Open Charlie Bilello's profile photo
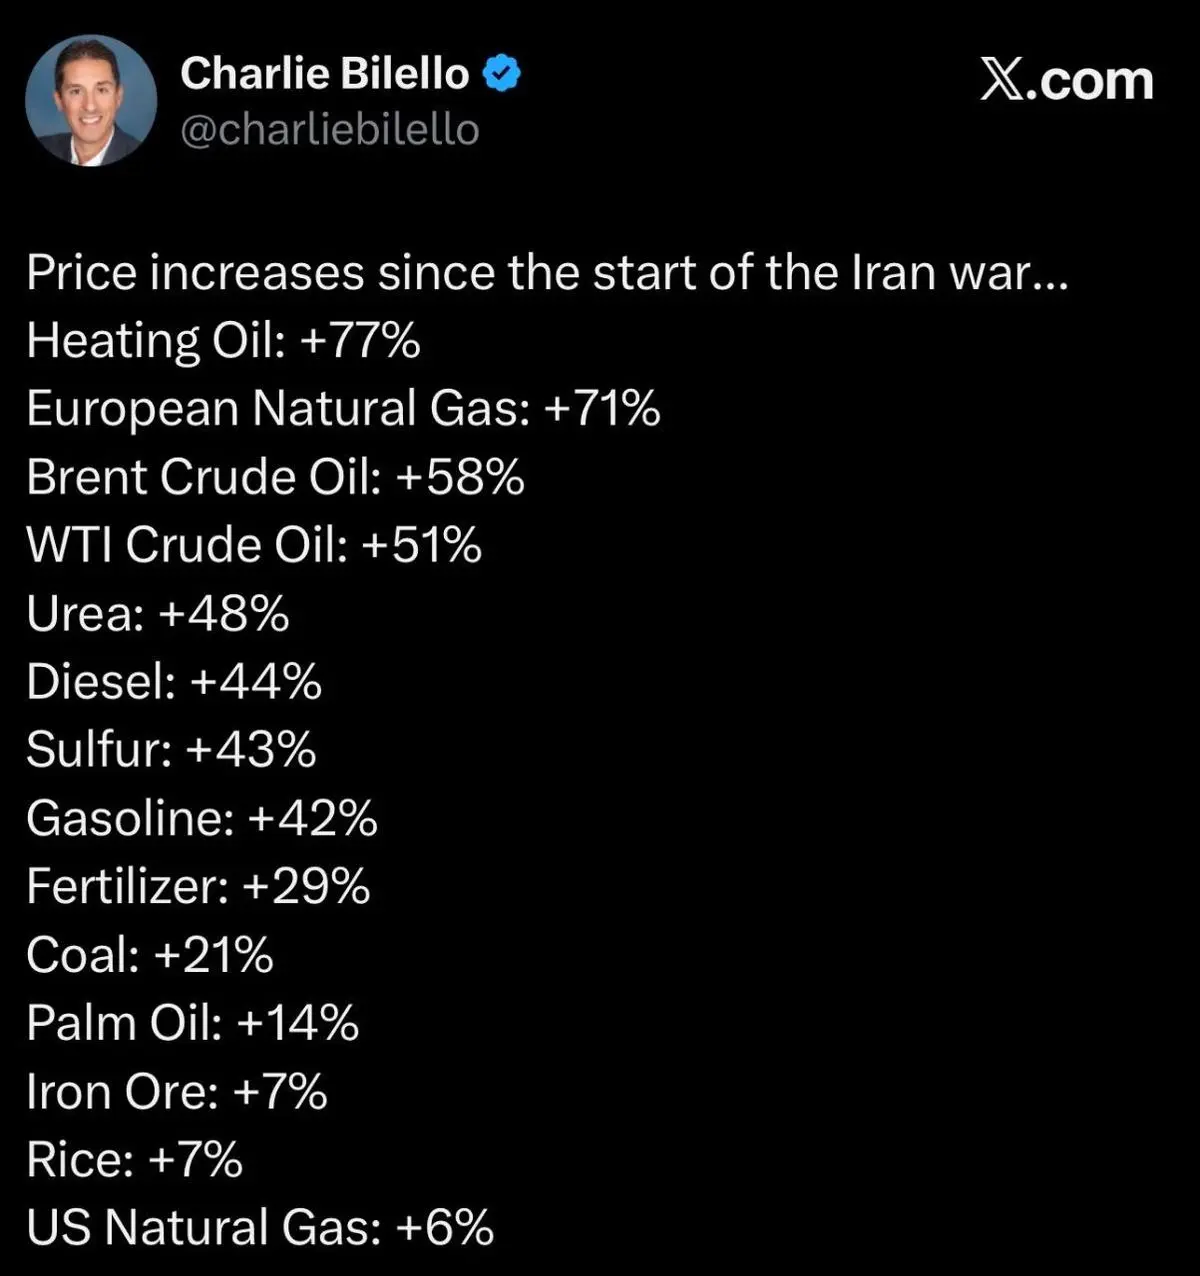The image size is (1200, 1276). tap(91, 101)
